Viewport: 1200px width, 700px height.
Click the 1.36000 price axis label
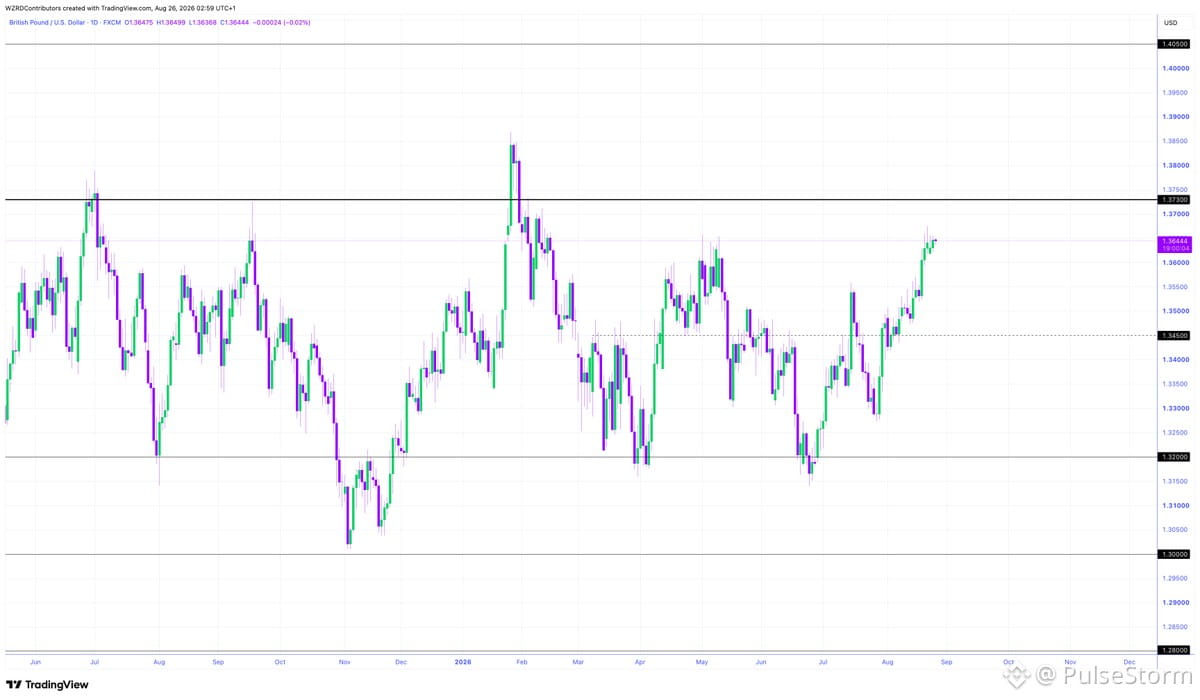click(x=1174, y=263)
